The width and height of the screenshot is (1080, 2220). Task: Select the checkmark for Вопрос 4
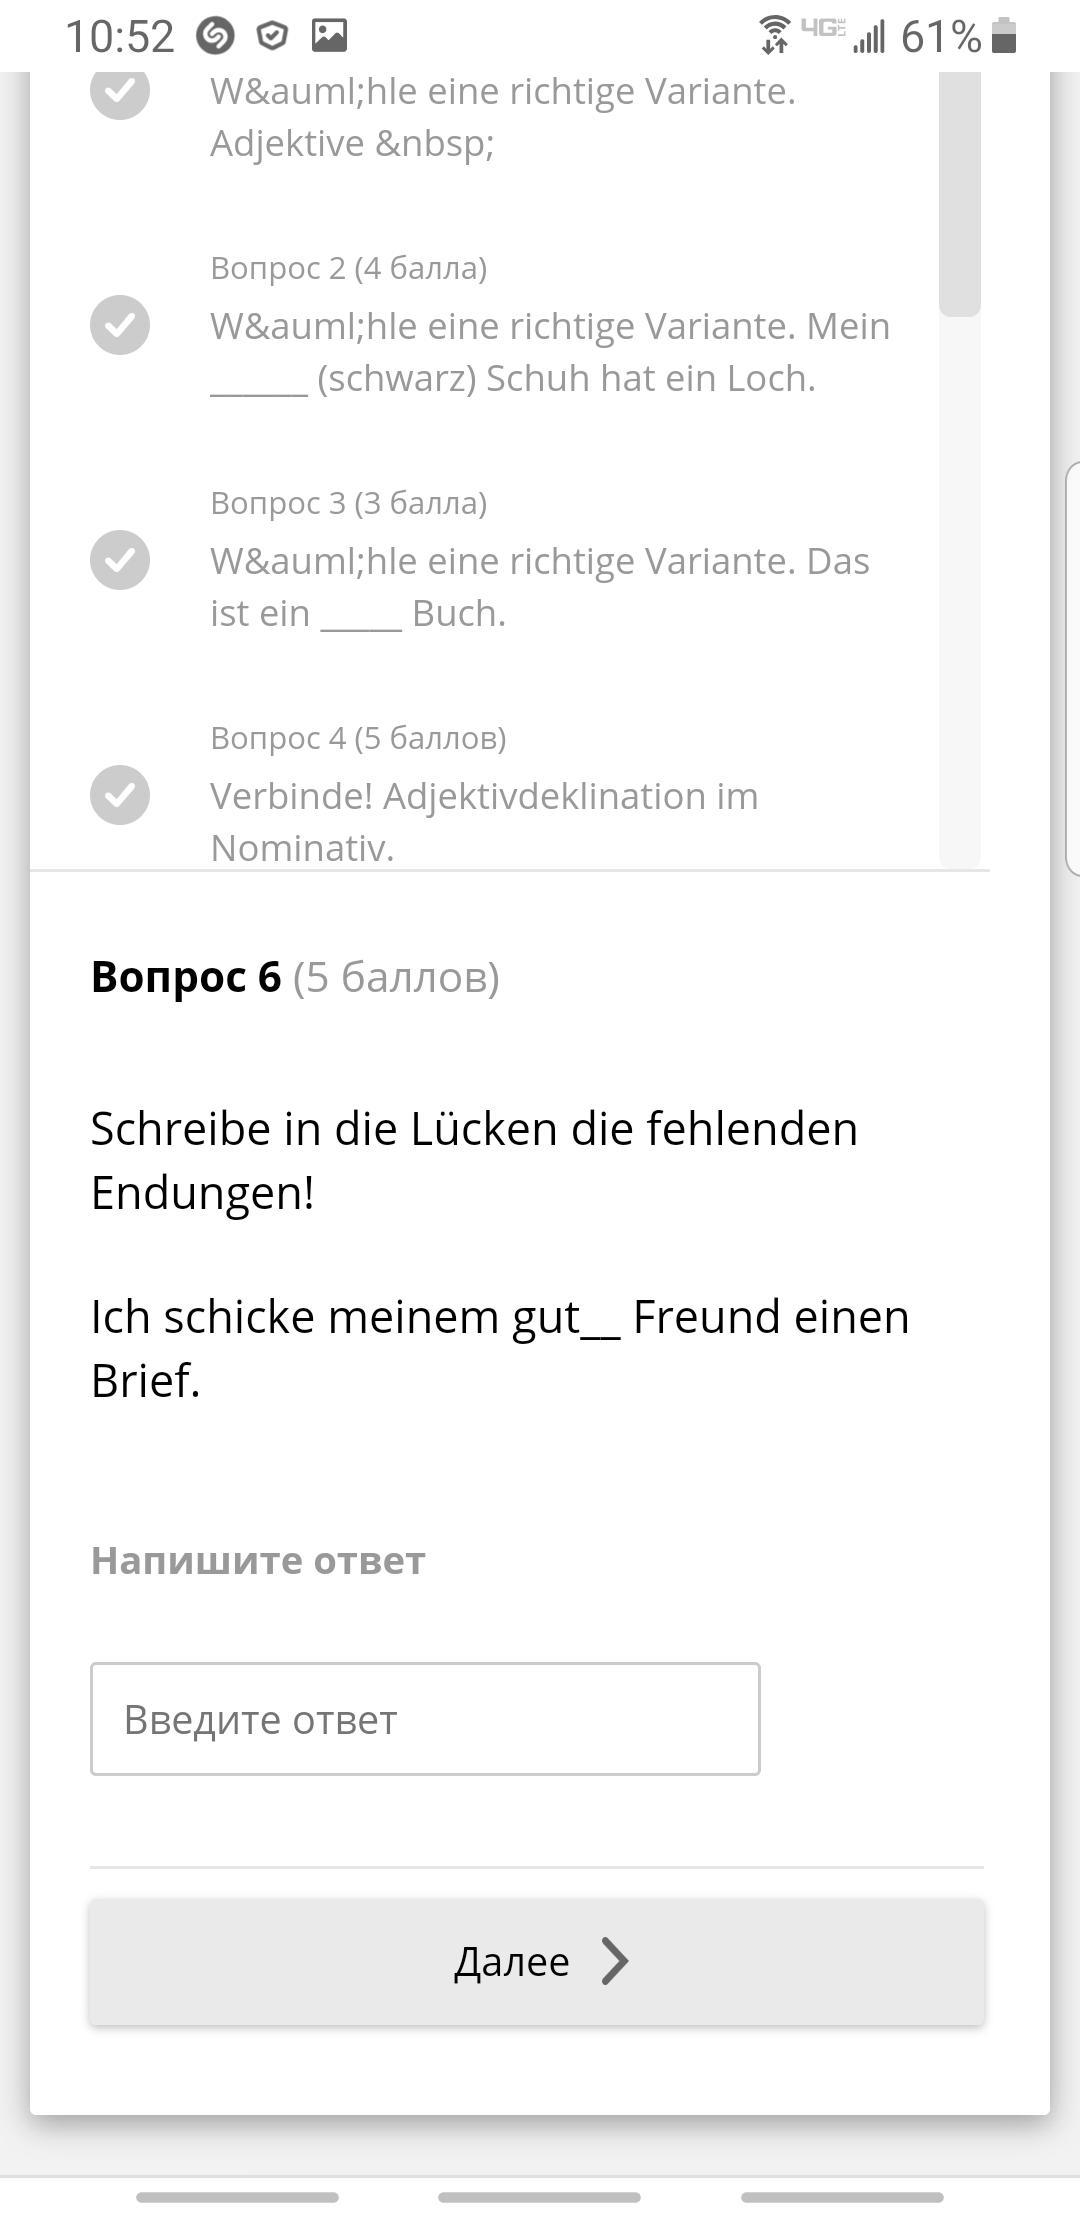tap(120, 795)
